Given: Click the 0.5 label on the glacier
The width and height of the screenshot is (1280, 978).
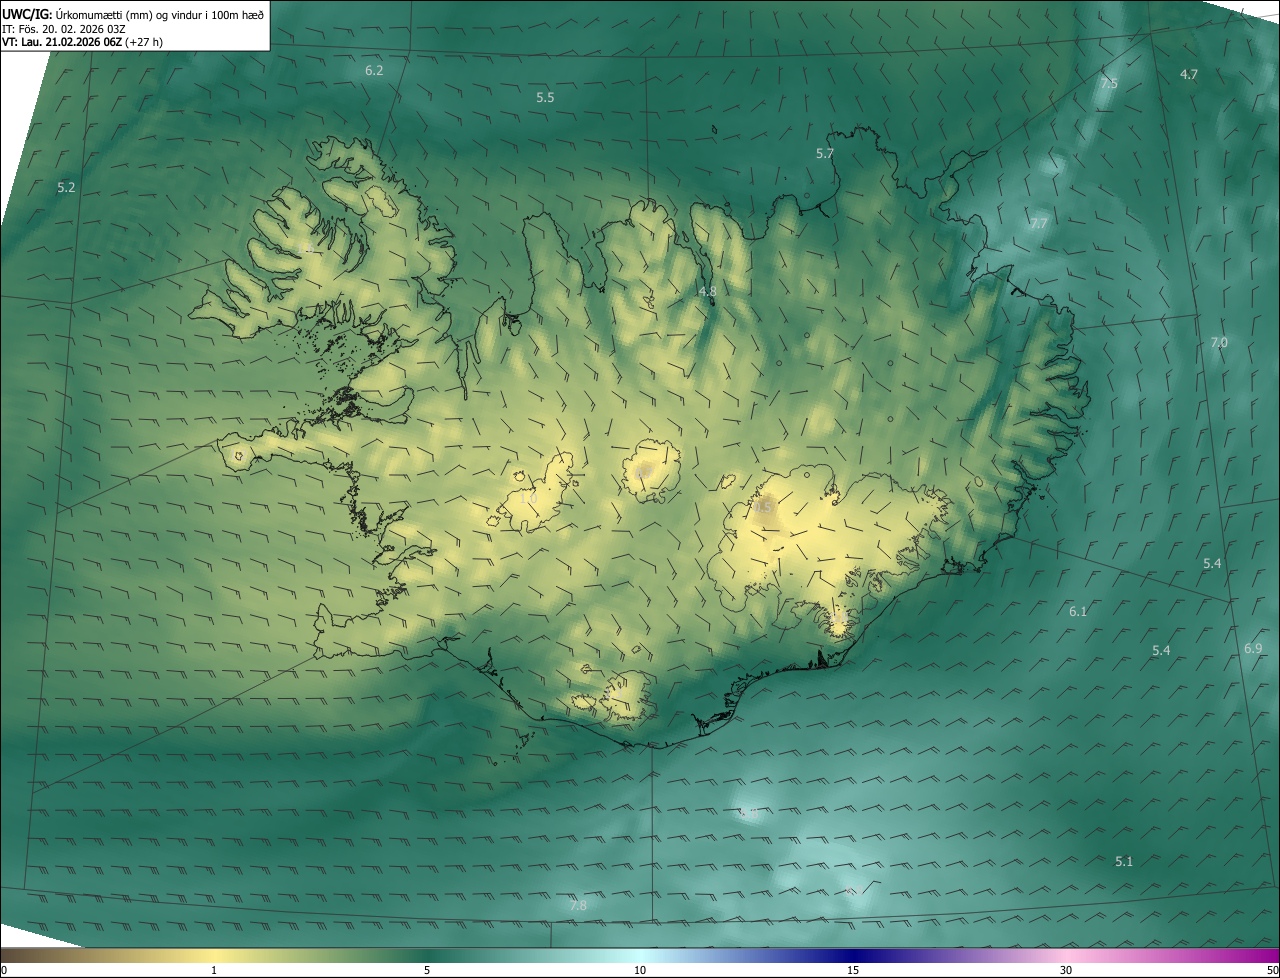Looking at the screenshot, I should (763, 508).
